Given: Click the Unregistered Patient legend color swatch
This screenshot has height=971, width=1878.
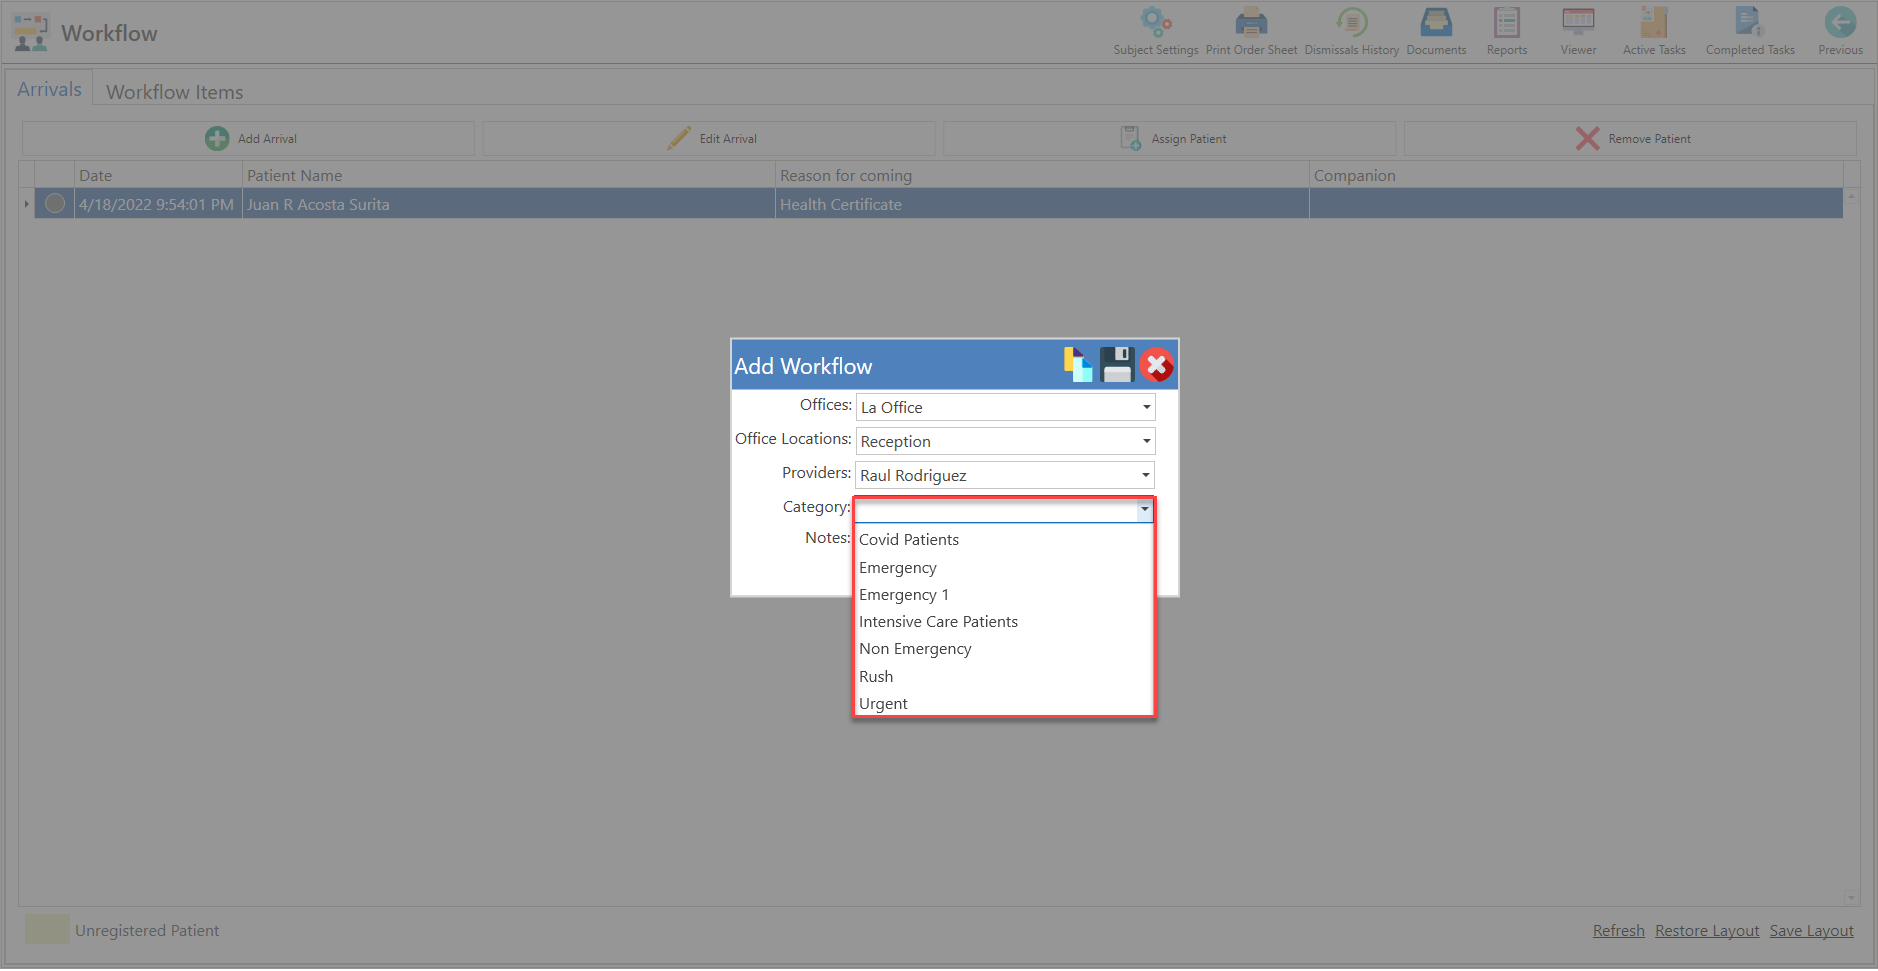Looking at the screenshot, I should (47, 929).
